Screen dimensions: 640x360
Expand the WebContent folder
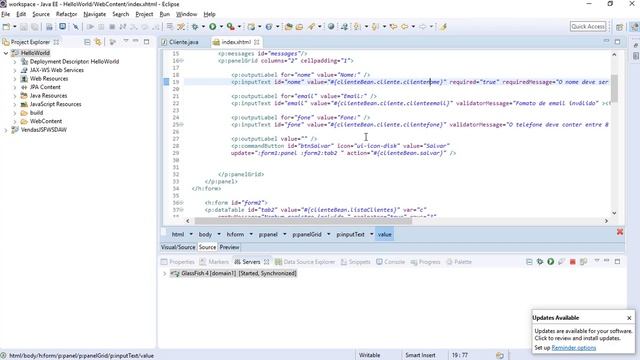click(x=15, y=122)
